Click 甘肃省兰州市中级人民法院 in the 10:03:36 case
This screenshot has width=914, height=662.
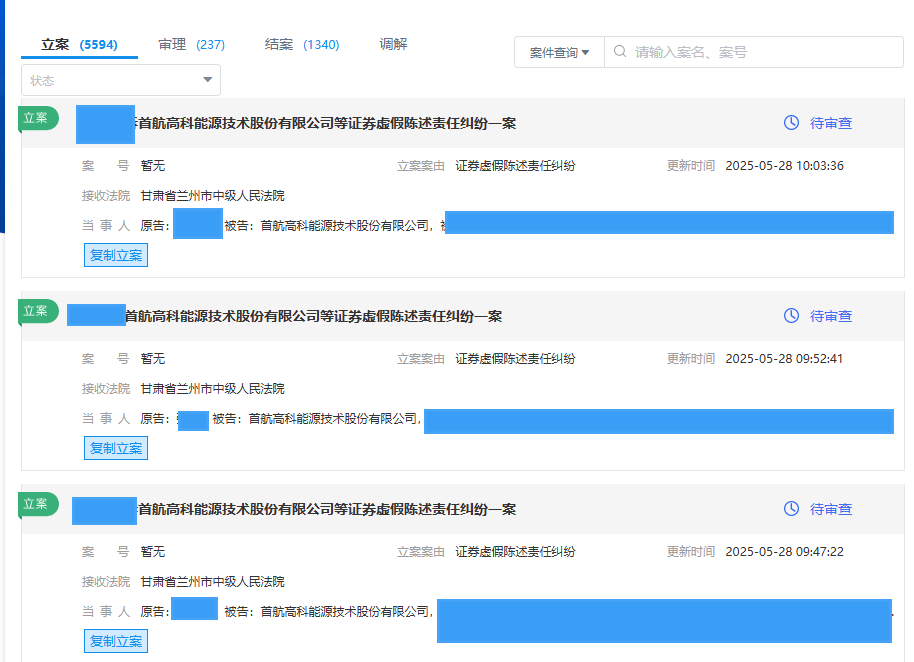pos(213,196)
